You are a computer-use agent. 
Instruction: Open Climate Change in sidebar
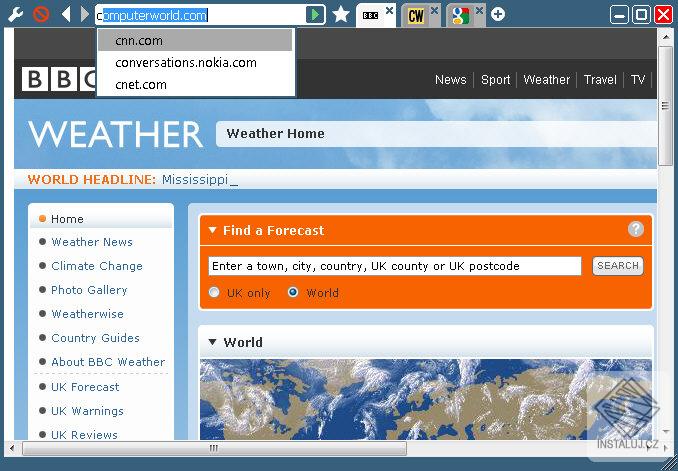(x=97, y=266)
